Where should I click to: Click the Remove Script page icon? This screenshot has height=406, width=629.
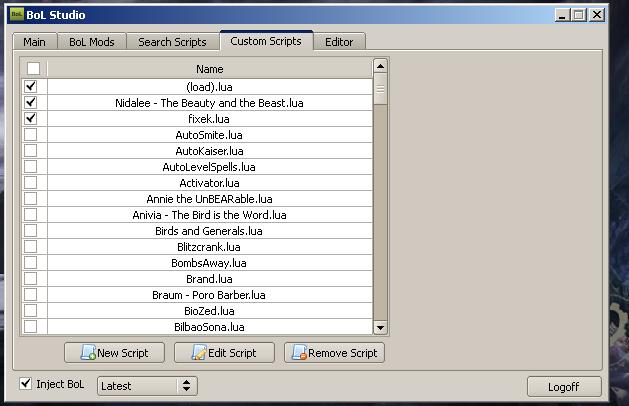[x=299, y=353]
